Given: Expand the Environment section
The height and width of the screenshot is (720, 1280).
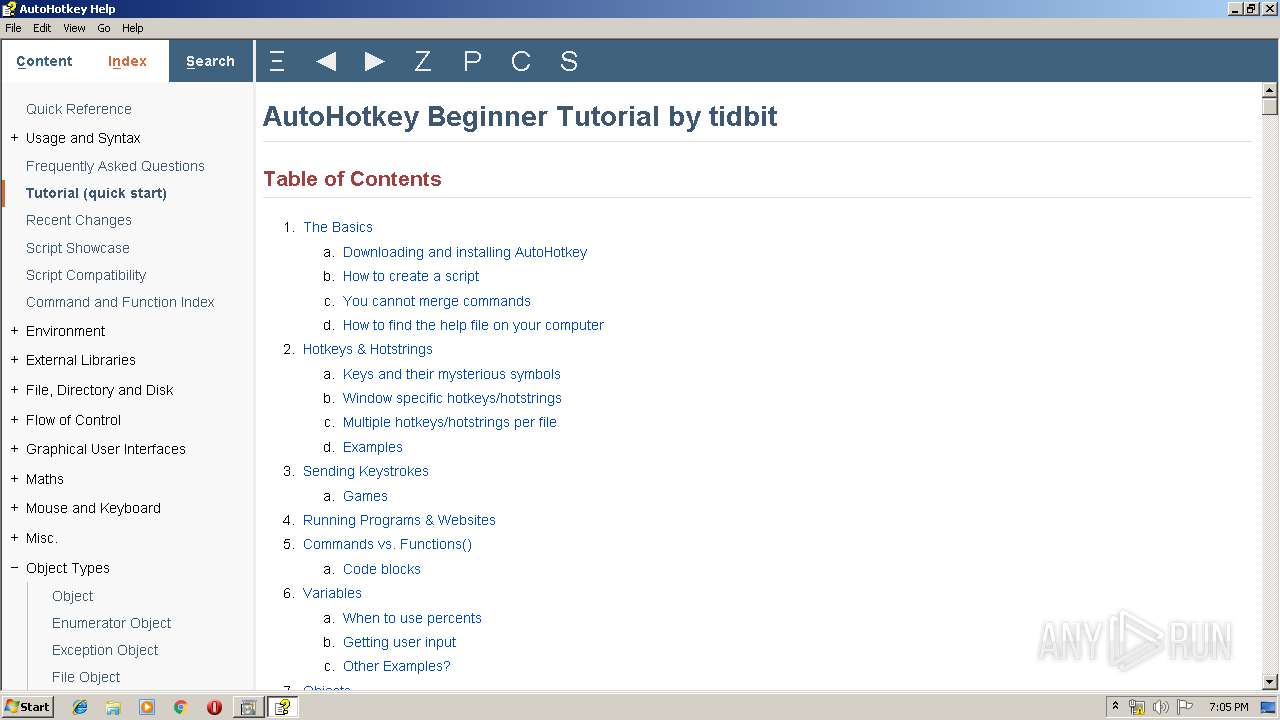Looking at the screenshot, I should (x=14, y=331).
